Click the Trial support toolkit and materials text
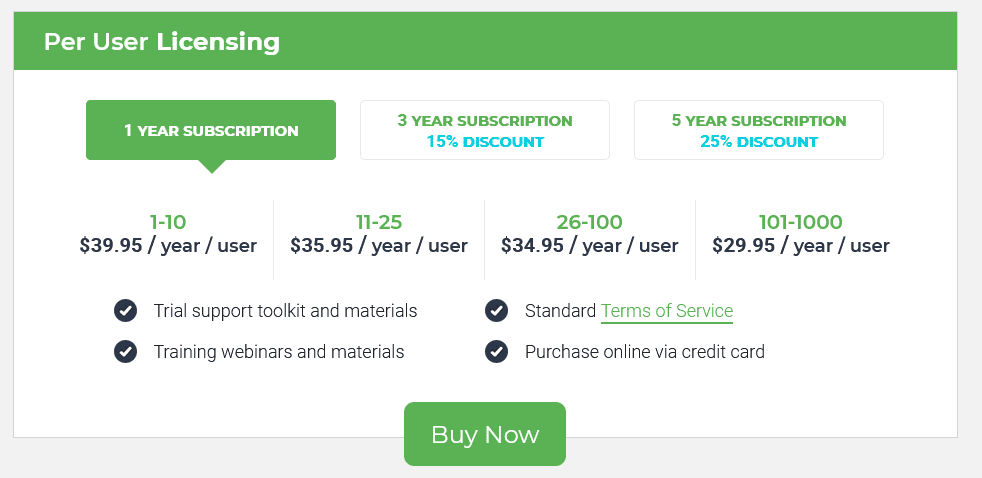 (x=286, y=311)
